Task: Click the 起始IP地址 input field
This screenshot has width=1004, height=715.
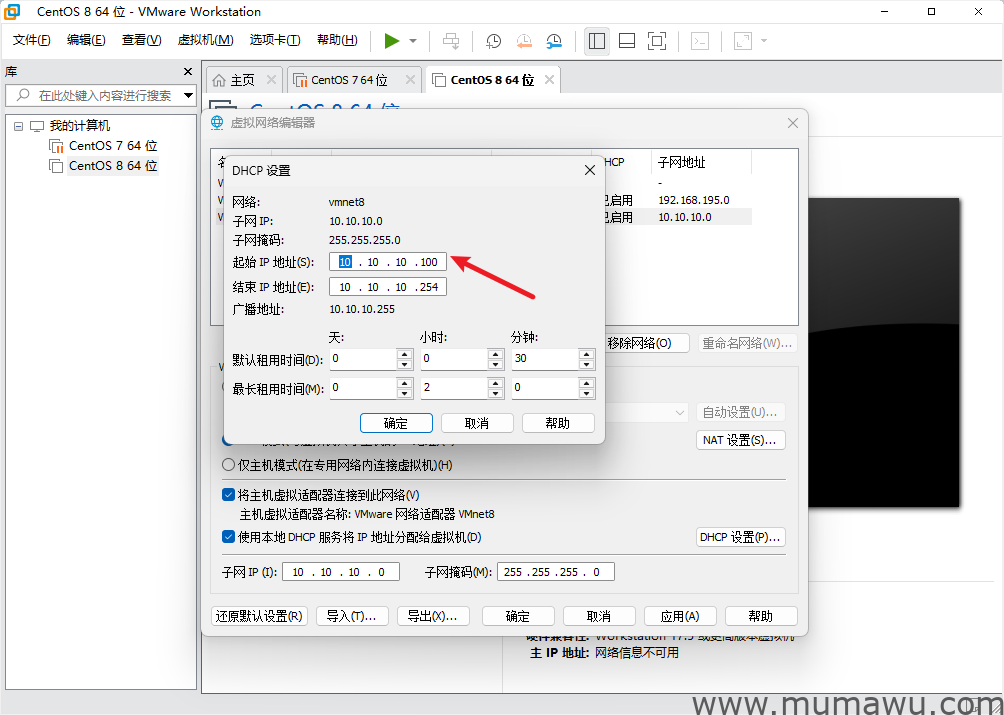Action: click(387, 261)
